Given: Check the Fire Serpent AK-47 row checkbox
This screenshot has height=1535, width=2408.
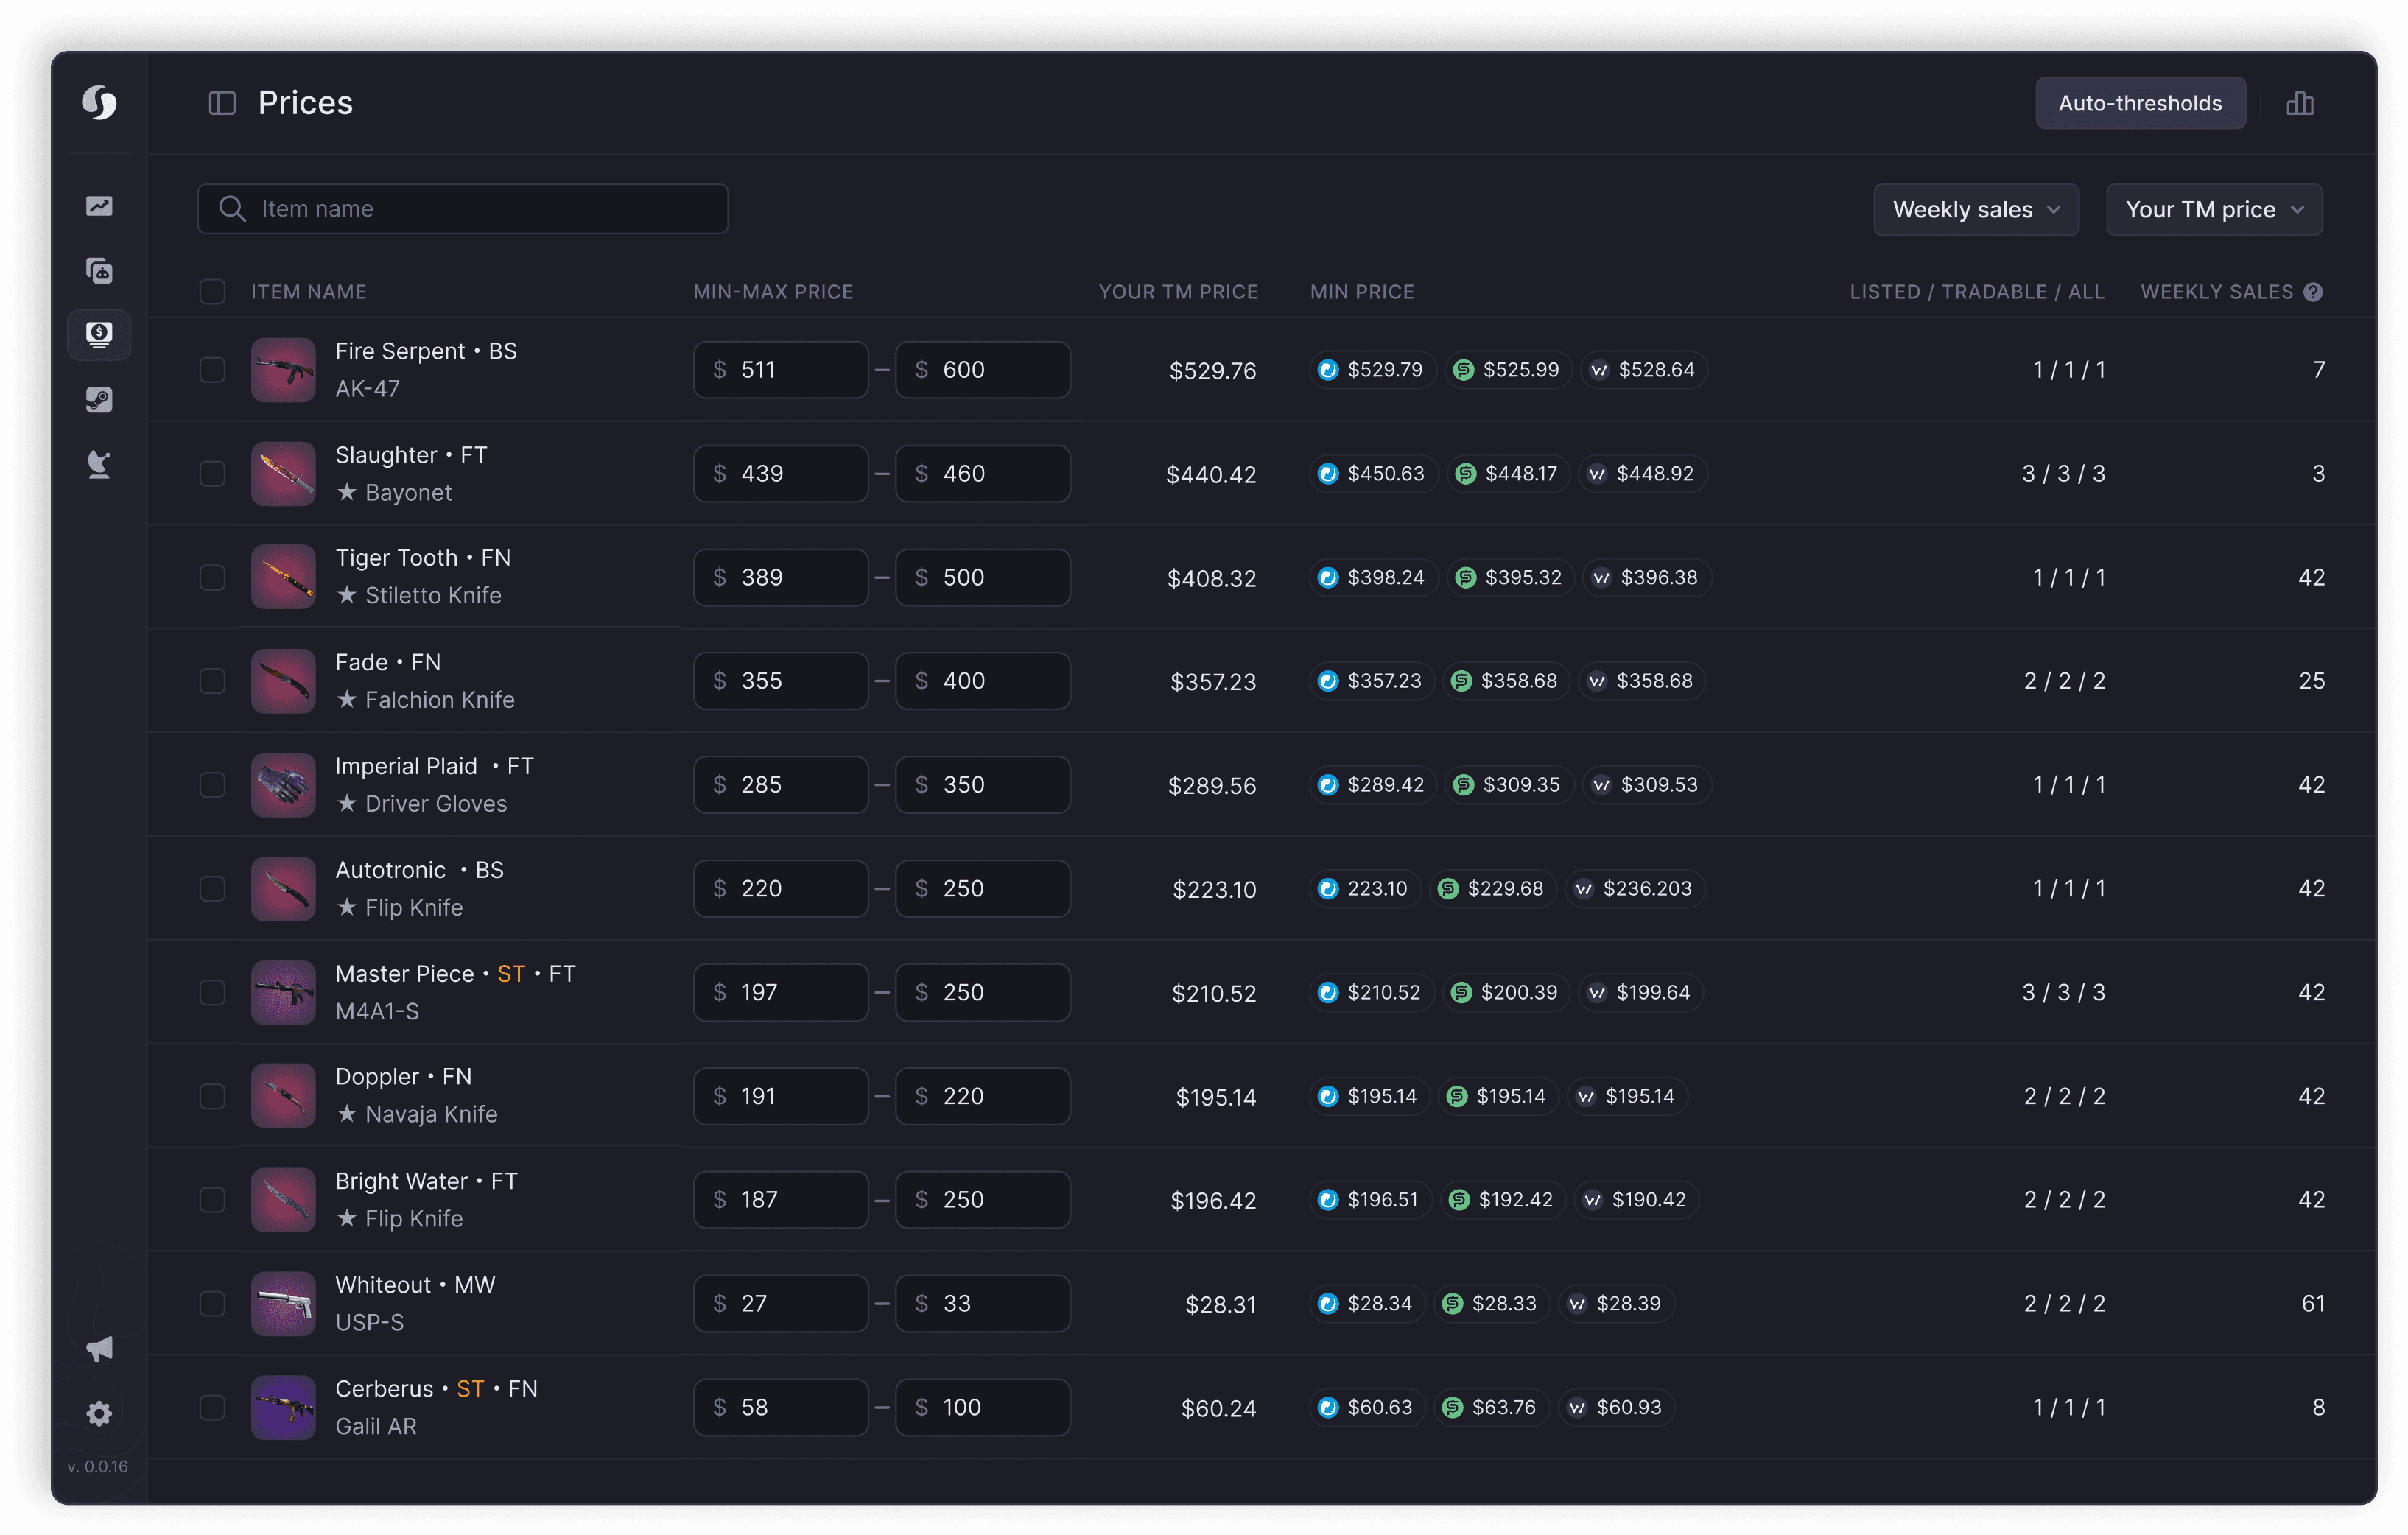Looking at the screenshot, I should [x=212, y=370].
